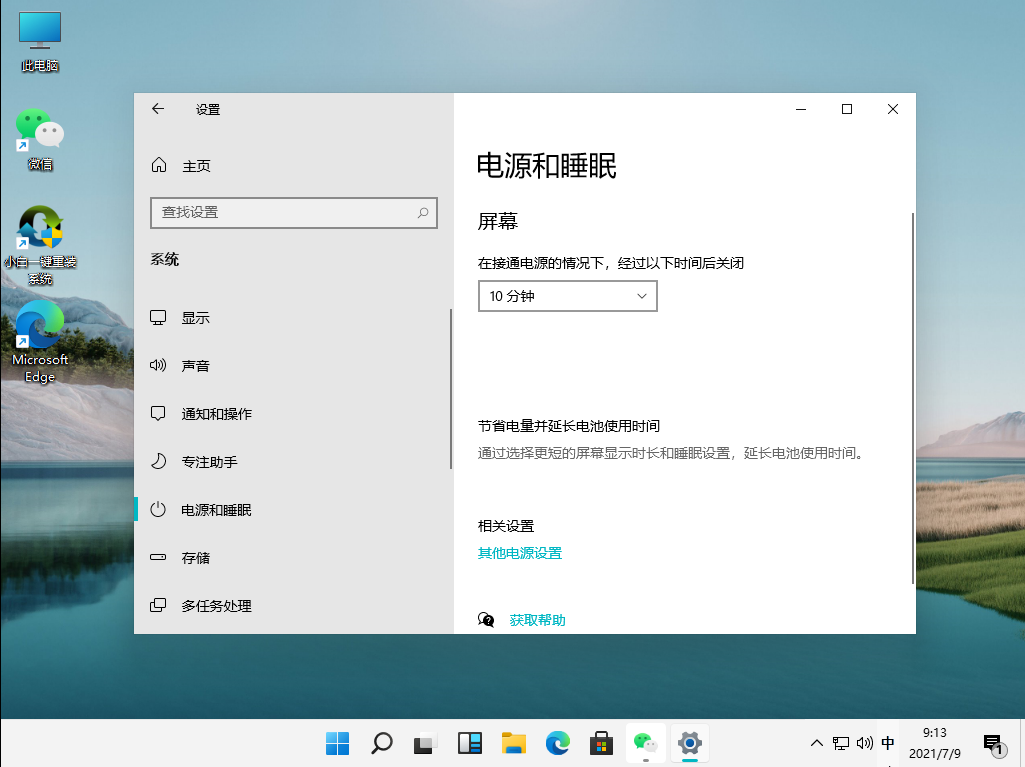Open the 显示 (Display) settings icon
1025x767 pixels.
click(x=194, y=317)
